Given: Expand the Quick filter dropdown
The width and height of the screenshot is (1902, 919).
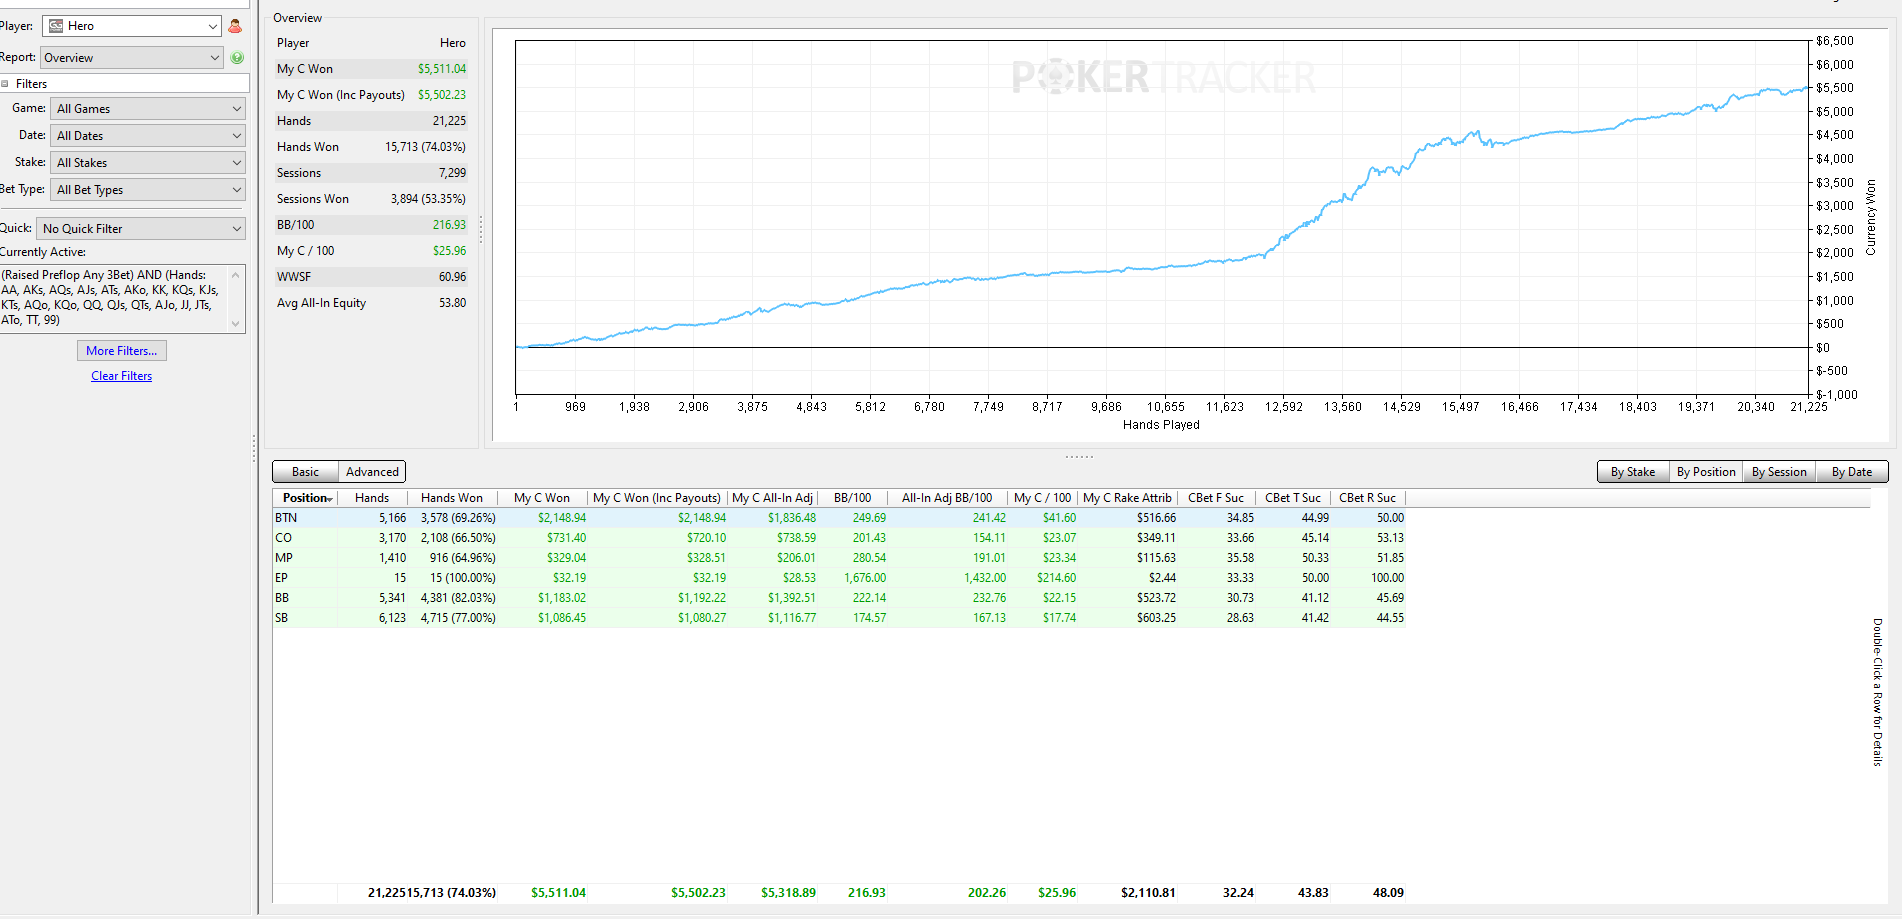Looking at the screenshot, I should [141, 229].
